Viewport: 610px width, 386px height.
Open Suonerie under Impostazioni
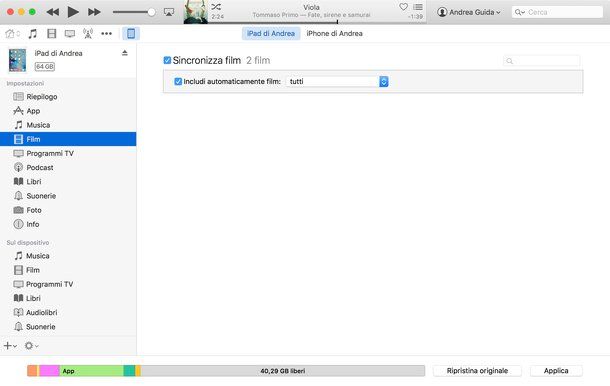[x=68, y=196]
